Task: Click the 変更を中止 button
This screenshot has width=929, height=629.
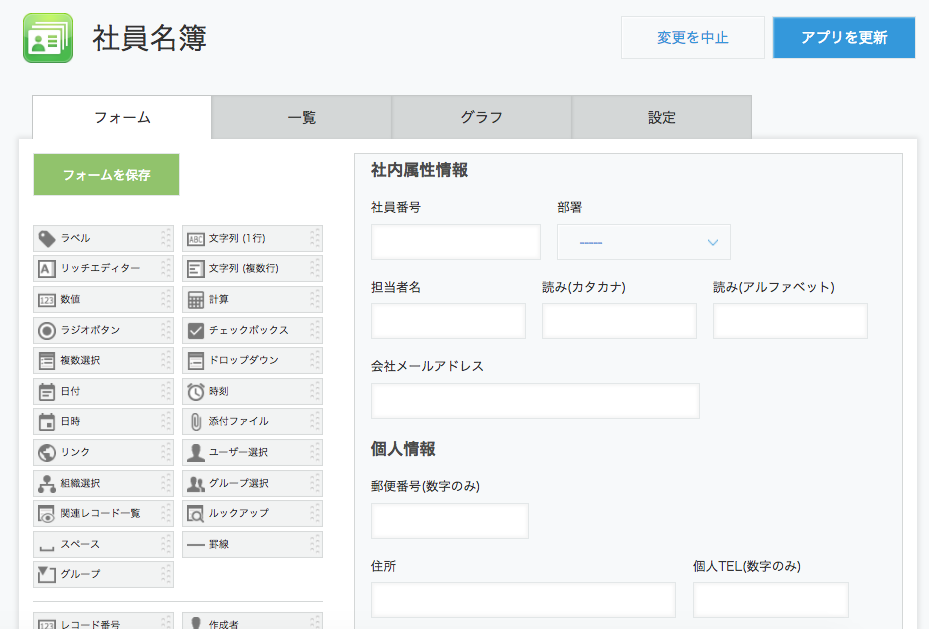Action: (x=693, y=37)
